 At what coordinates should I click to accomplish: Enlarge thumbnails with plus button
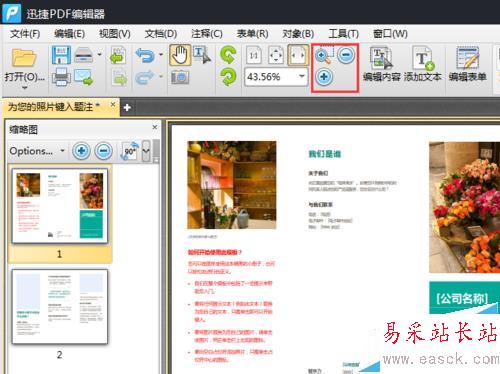[x=81, y=151]
